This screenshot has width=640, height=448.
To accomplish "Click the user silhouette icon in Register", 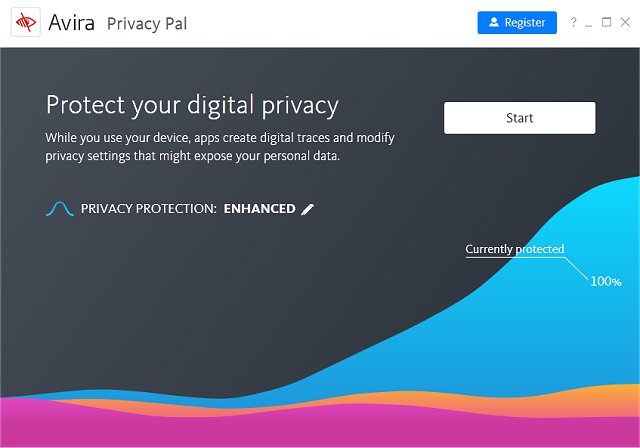I will pos(494,22).
